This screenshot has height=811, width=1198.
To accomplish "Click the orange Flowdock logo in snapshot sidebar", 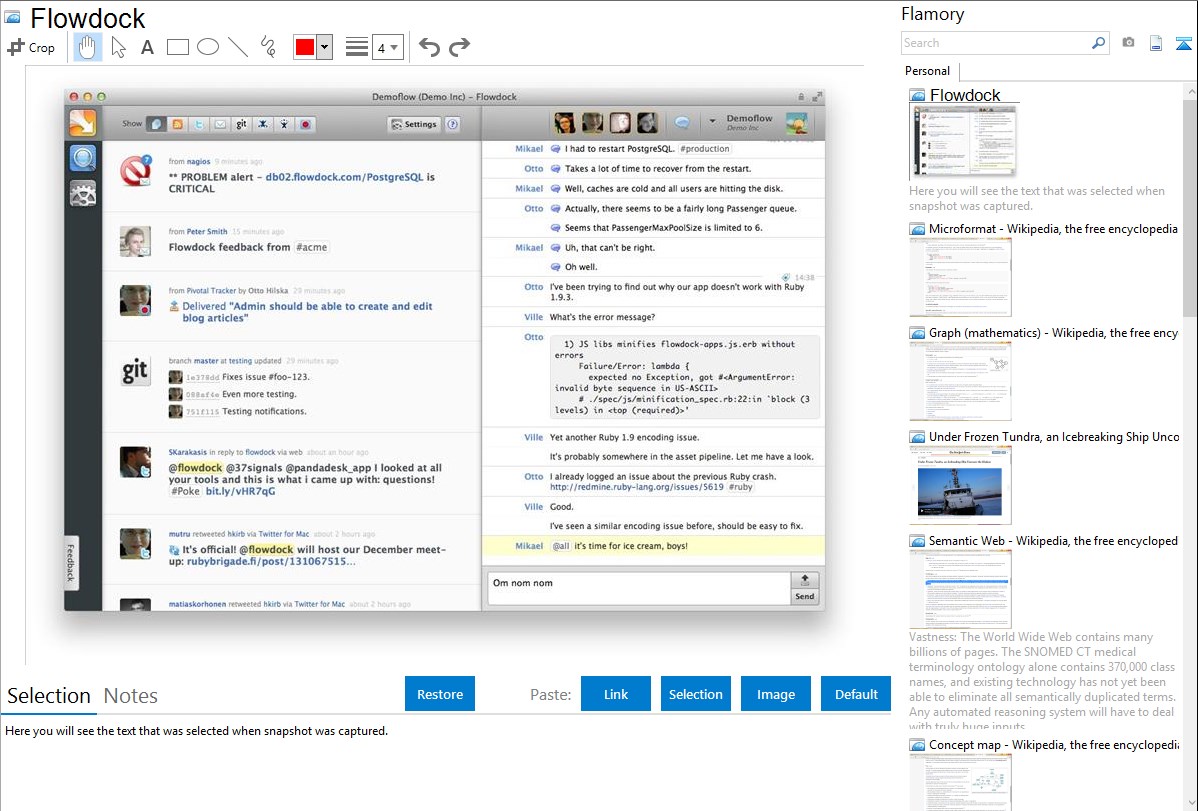I will coord(83,122).
